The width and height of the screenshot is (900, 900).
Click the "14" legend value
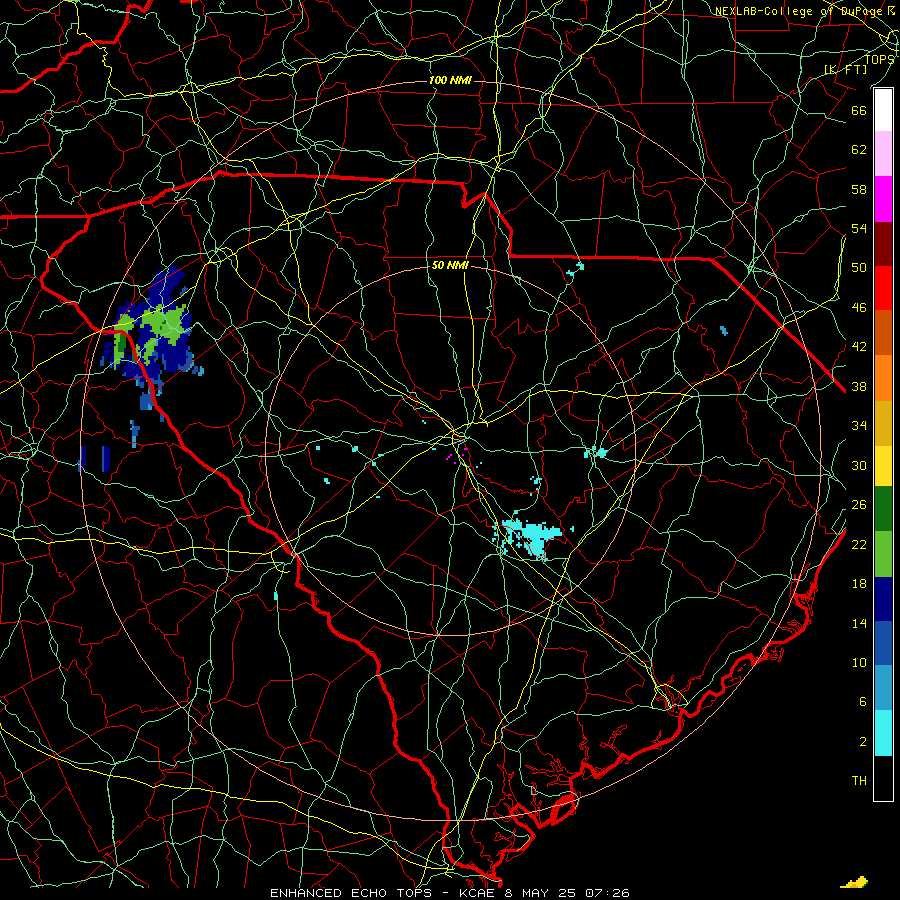[x=859, y=623]
